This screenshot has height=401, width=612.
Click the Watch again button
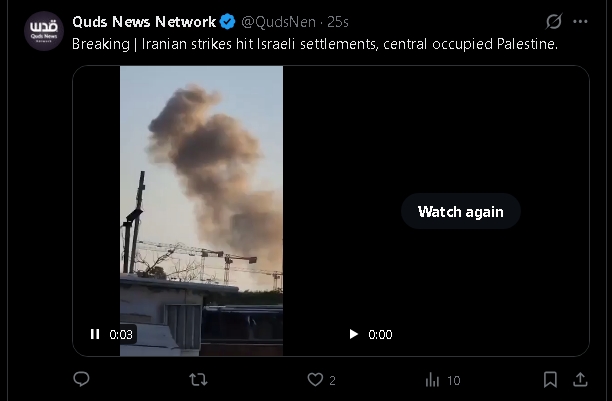[x=461, y=211]
